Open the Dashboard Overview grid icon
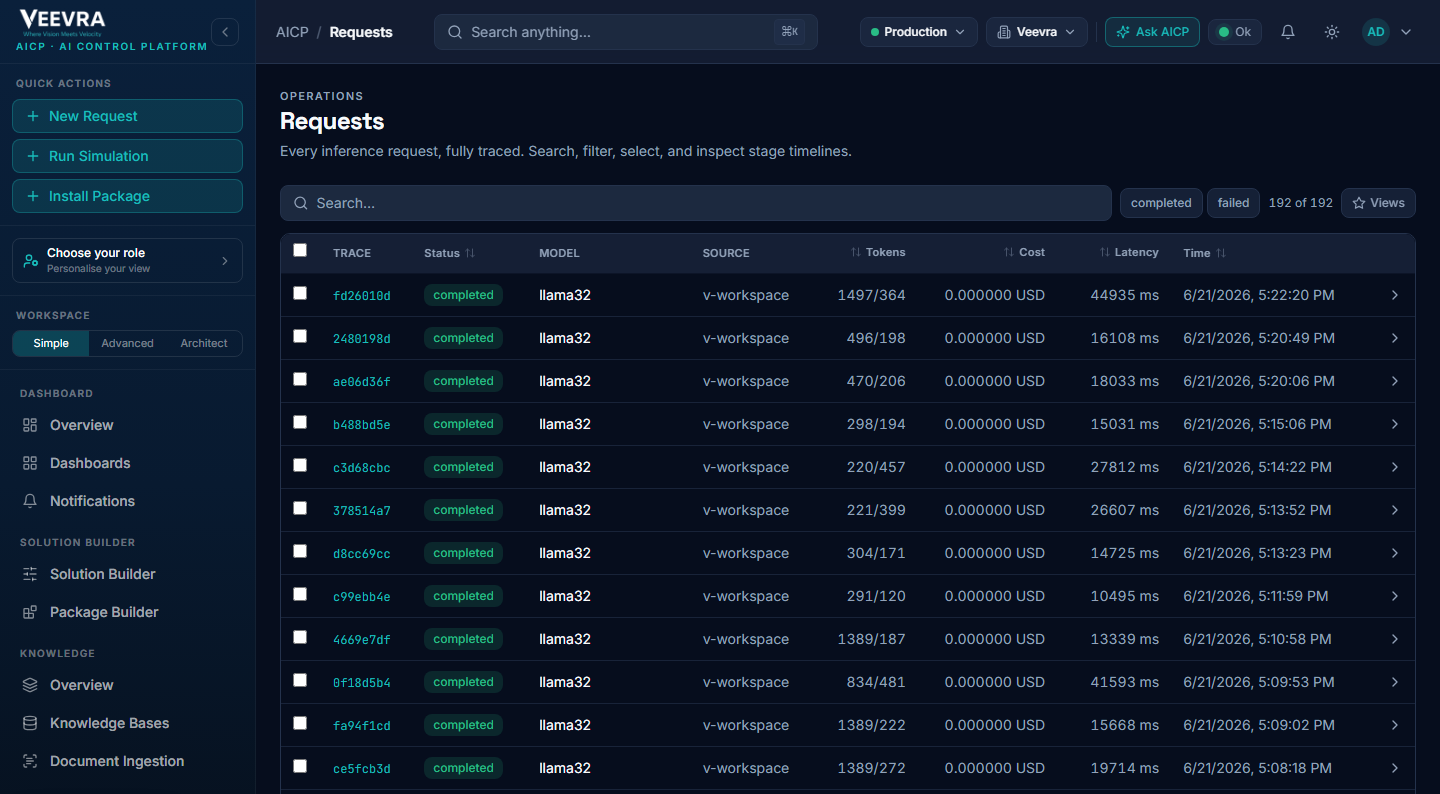 (x=30, y=425)
